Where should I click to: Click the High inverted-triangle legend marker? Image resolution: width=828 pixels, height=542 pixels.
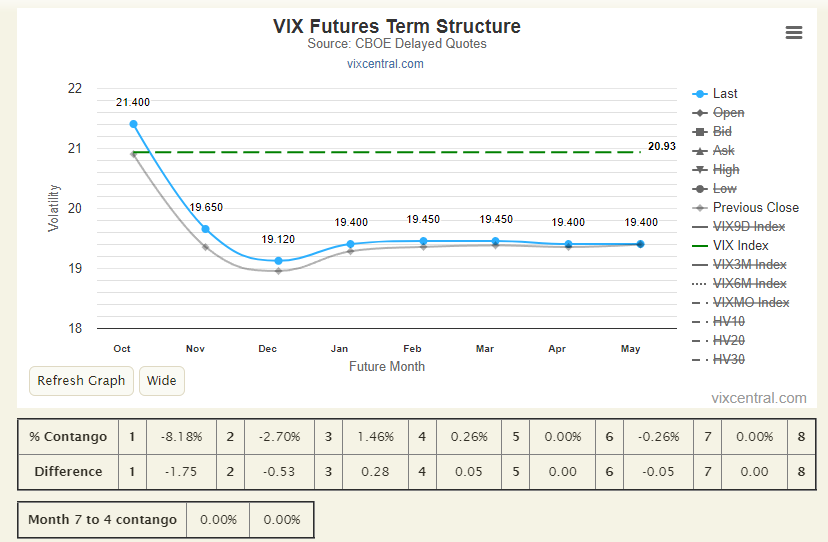tap(700, 170)
